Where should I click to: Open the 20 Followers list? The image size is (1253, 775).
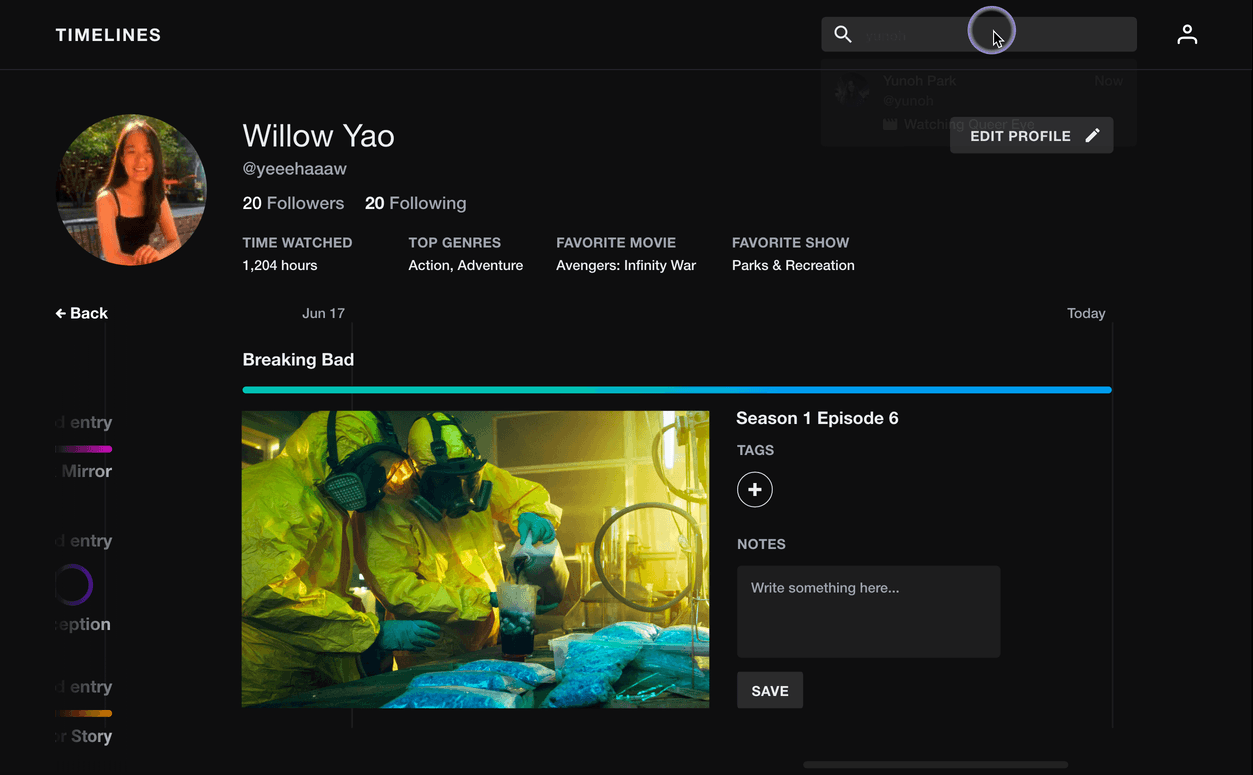tap(293, 203)
